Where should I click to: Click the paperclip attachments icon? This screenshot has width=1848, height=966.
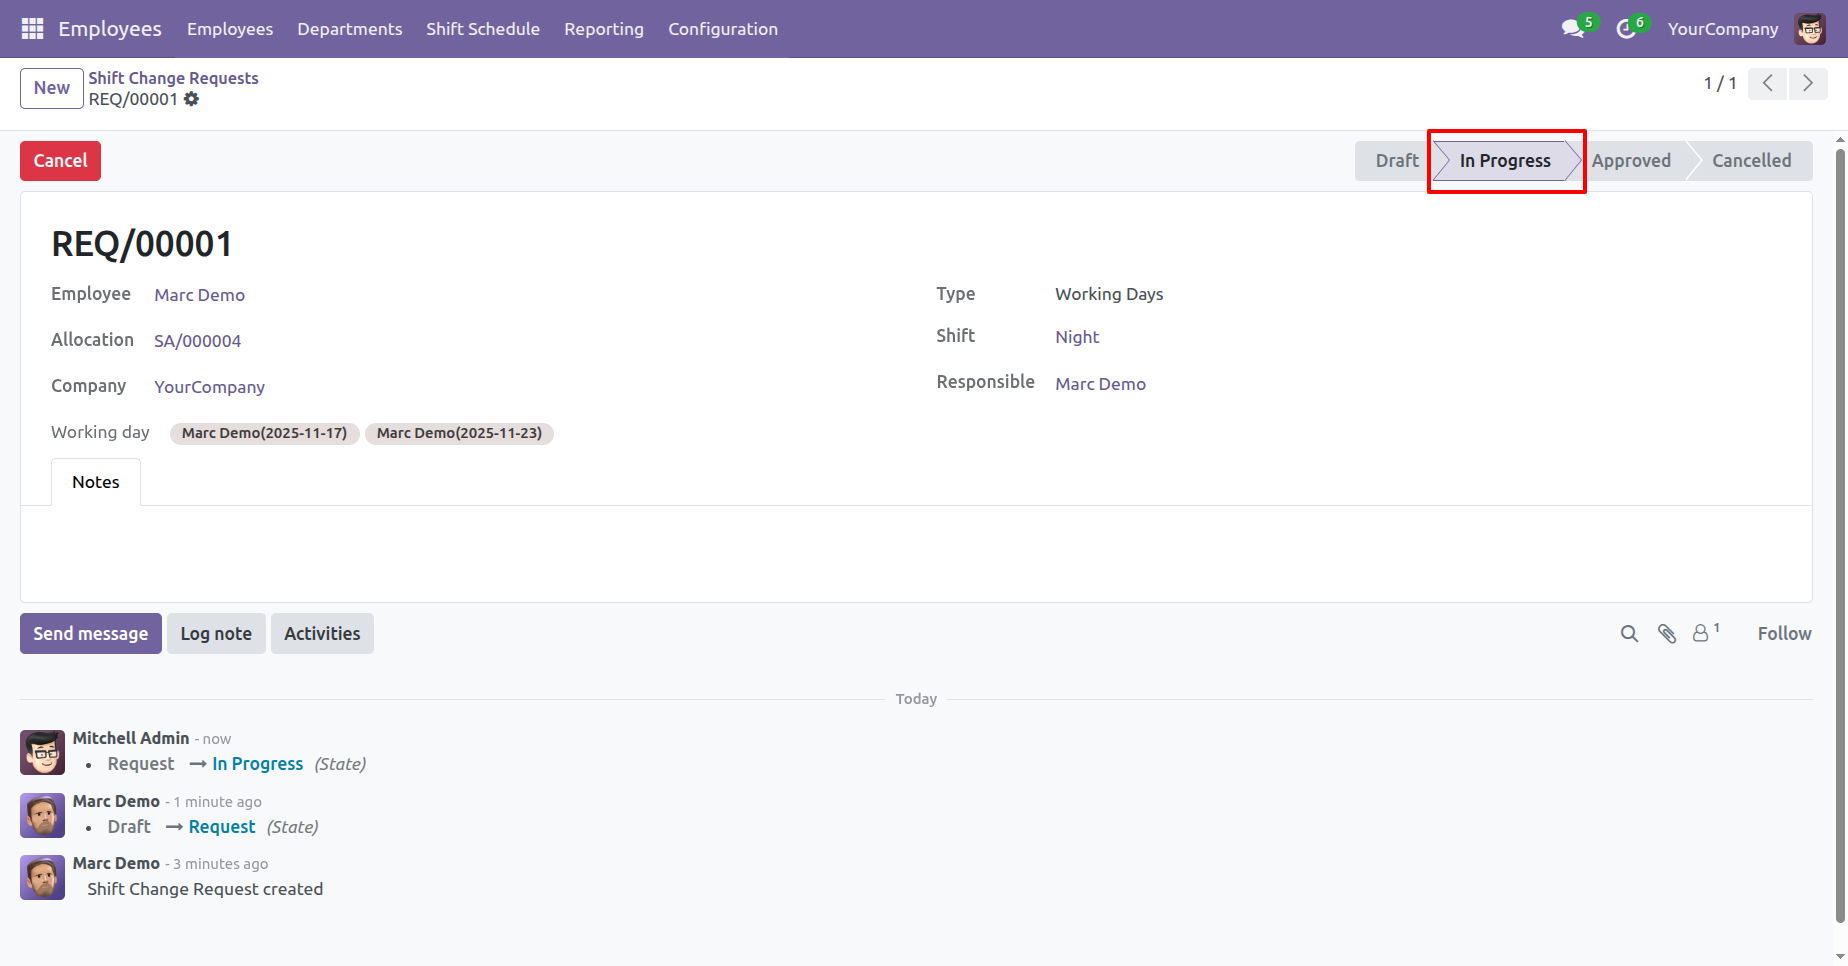pos(1667,634)
